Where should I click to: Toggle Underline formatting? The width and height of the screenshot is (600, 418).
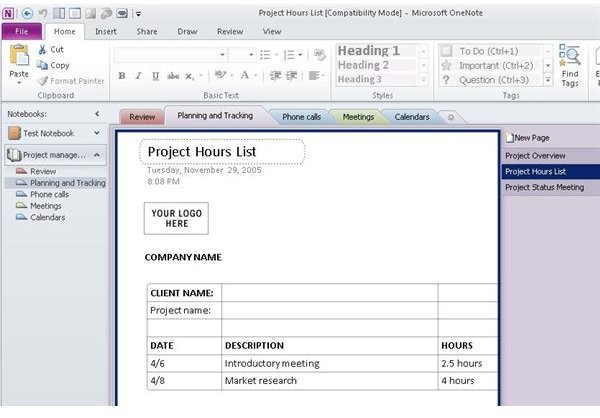click(155, 76)
